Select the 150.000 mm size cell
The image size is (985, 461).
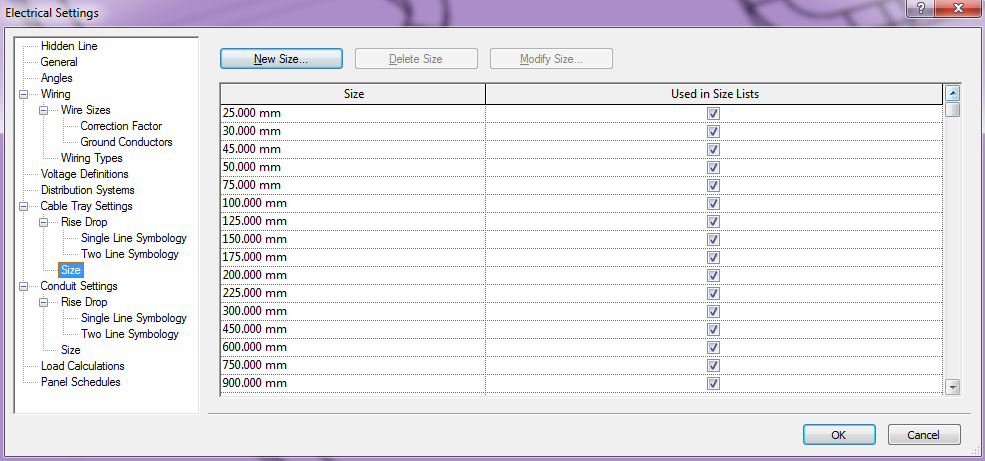353,239
